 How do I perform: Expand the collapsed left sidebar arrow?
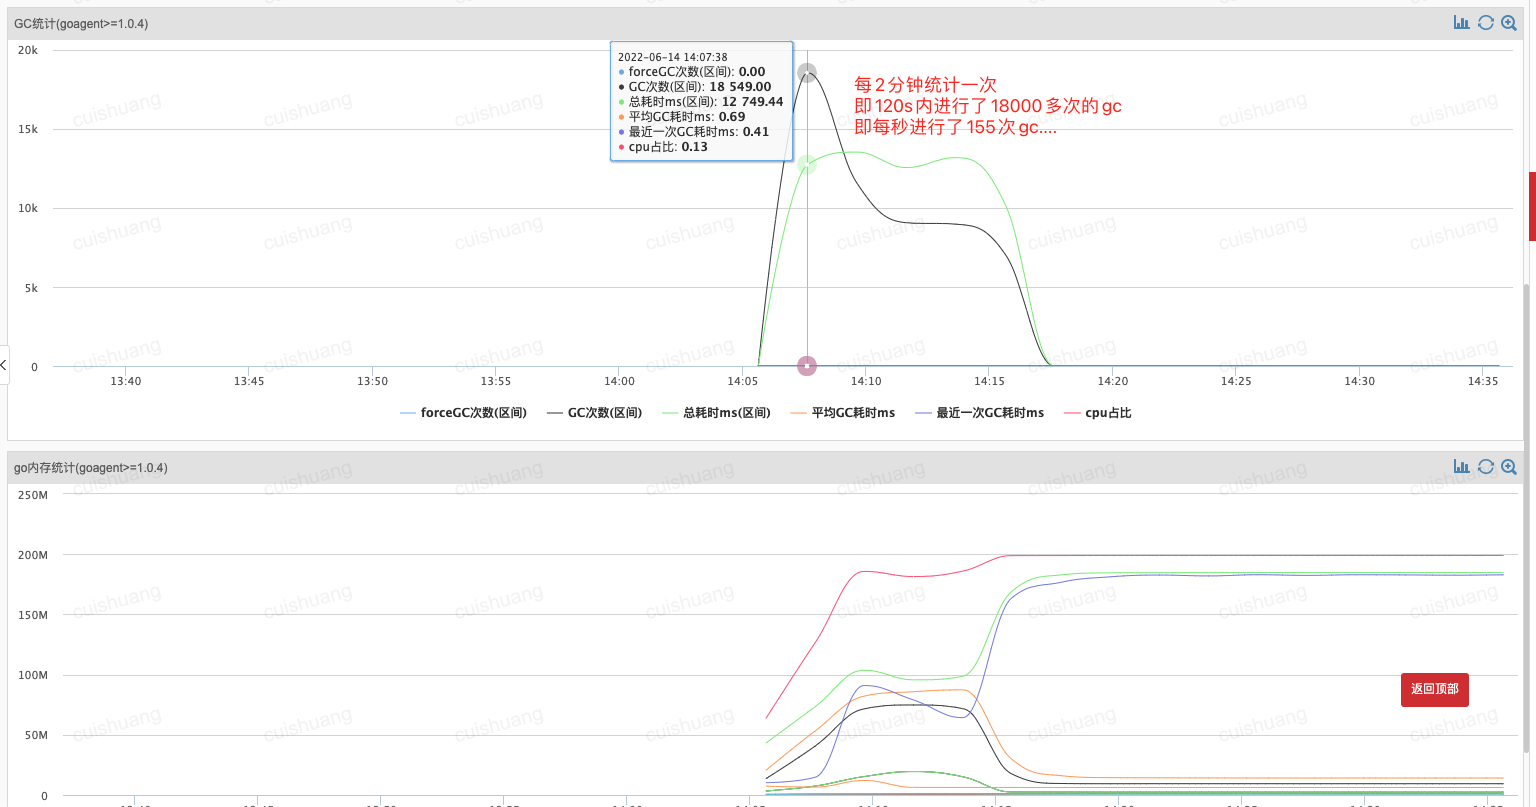(4, 366)
